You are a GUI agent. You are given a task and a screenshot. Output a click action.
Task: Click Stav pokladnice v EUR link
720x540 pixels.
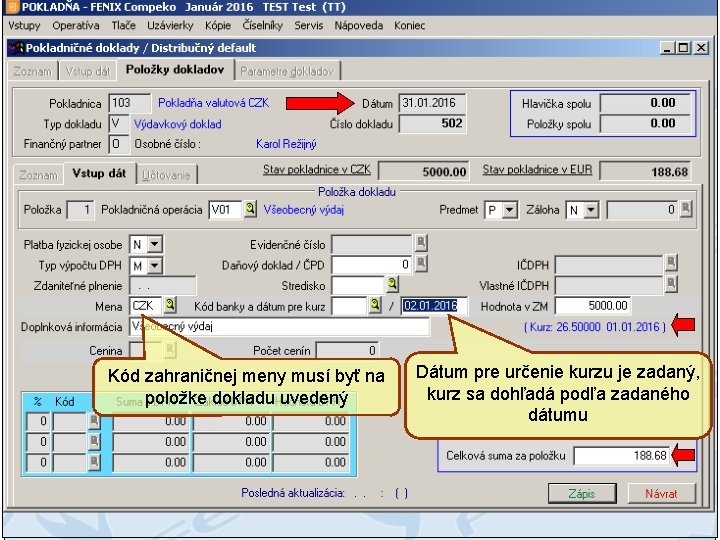[x=537, y=169]
